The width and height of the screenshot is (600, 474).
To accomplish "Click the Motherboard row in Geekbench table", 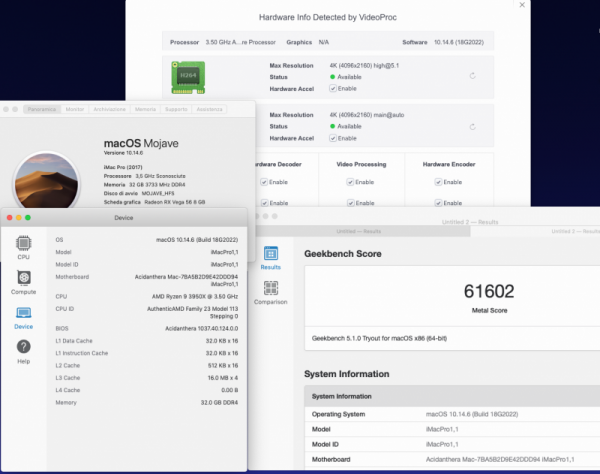I will tap(452, 459).
